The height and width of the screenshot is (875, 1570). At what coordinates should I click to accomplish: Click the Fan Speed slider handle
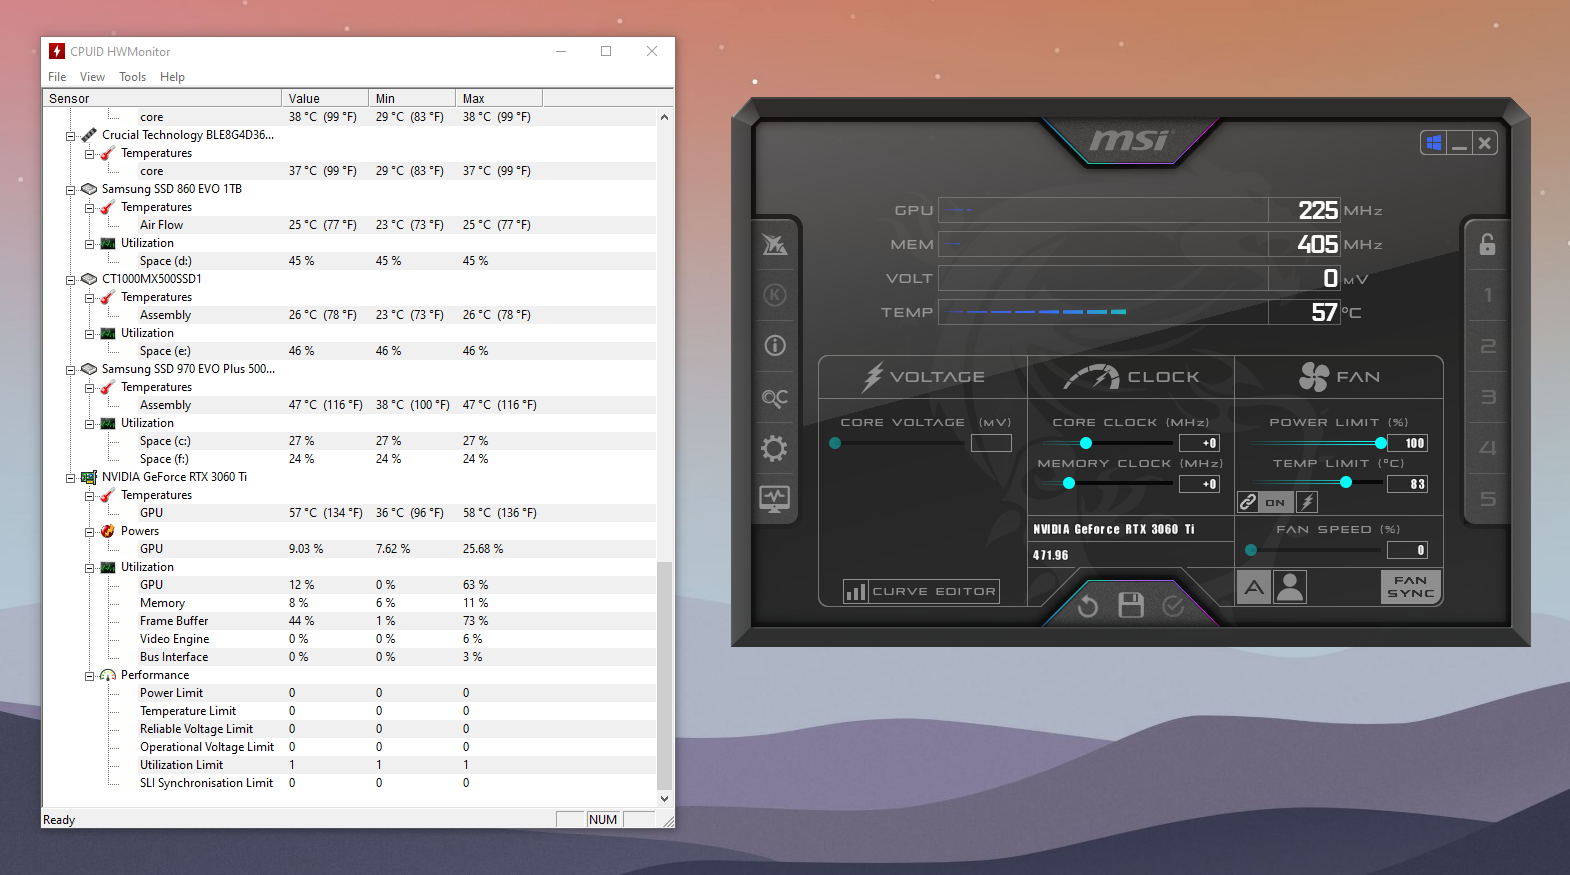[1251, 550]
